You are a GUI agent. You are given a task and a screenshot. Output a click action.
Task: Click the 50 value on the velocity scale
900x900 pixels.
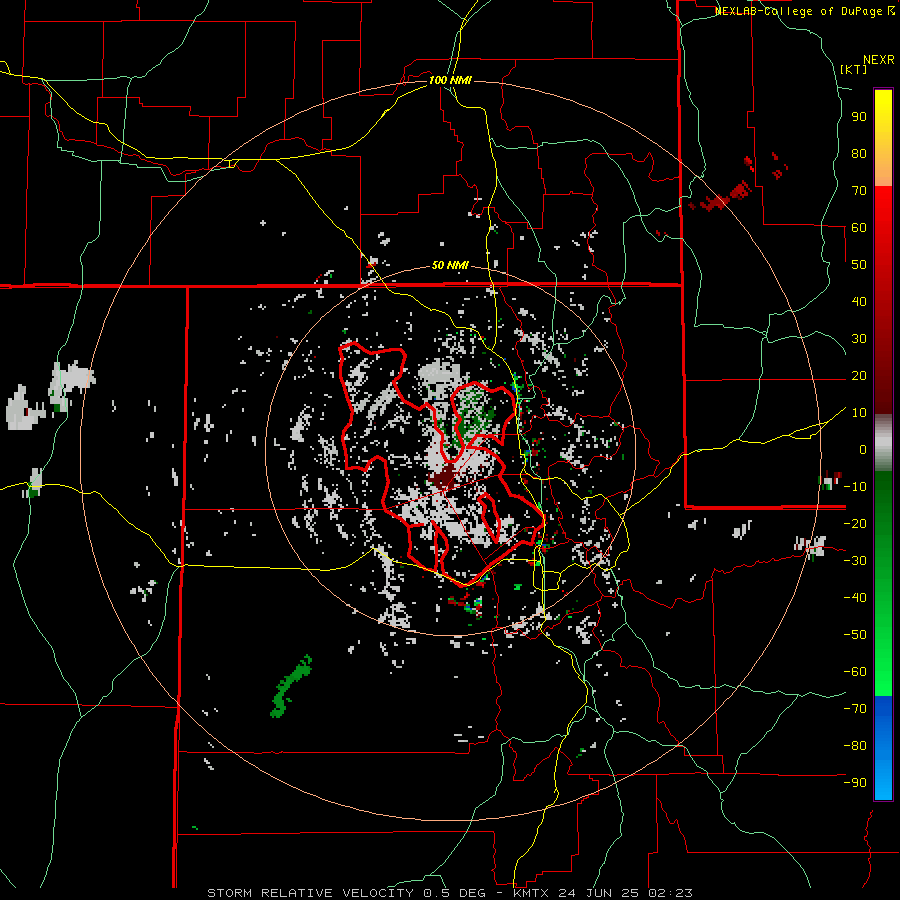(x=859, y=265)
